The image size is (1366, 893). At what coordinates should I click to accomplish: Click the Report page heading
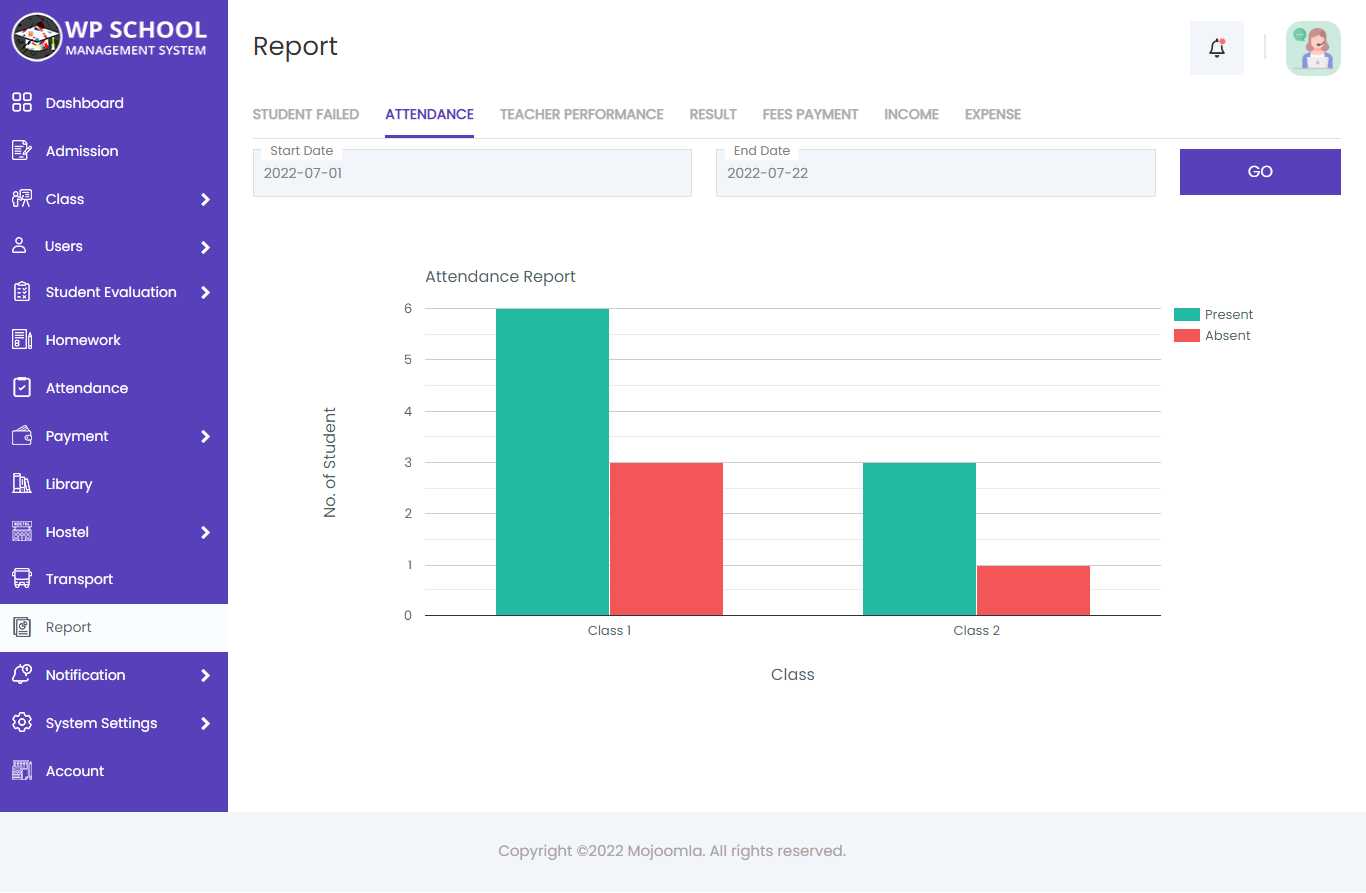pos(295,47)
